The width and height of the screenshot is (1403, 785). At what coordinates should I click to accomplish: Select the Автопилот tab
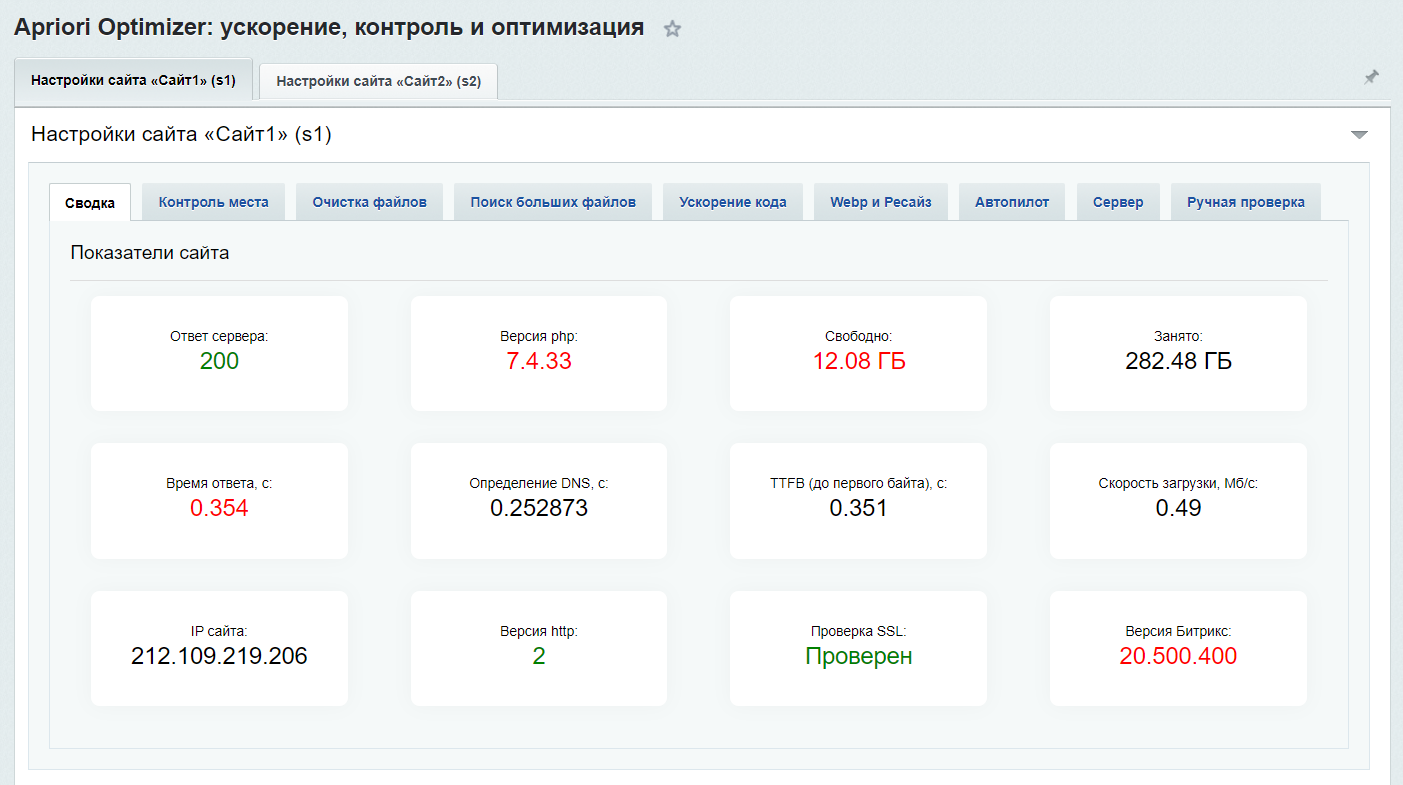click(x=1012, y=202)
